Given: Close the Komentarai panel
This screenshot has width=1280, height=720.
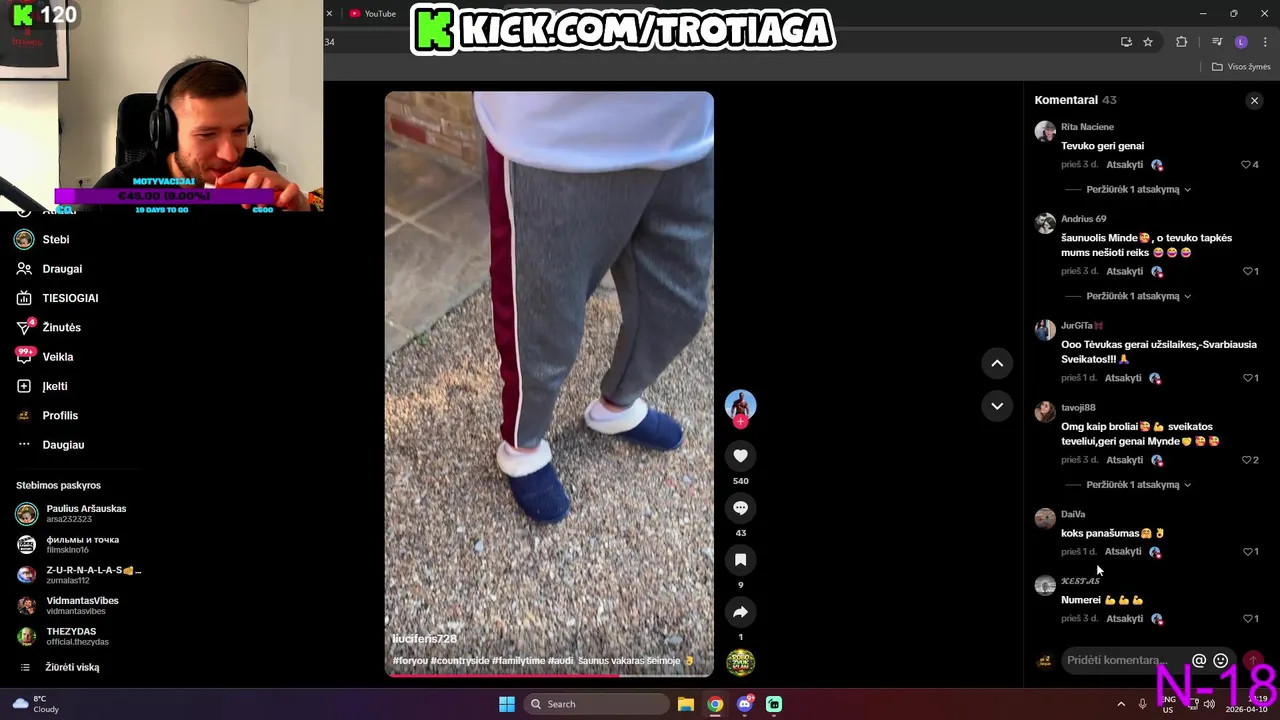Looking at the screenshot, I should pyautogui.click(x=1254, y=101).
